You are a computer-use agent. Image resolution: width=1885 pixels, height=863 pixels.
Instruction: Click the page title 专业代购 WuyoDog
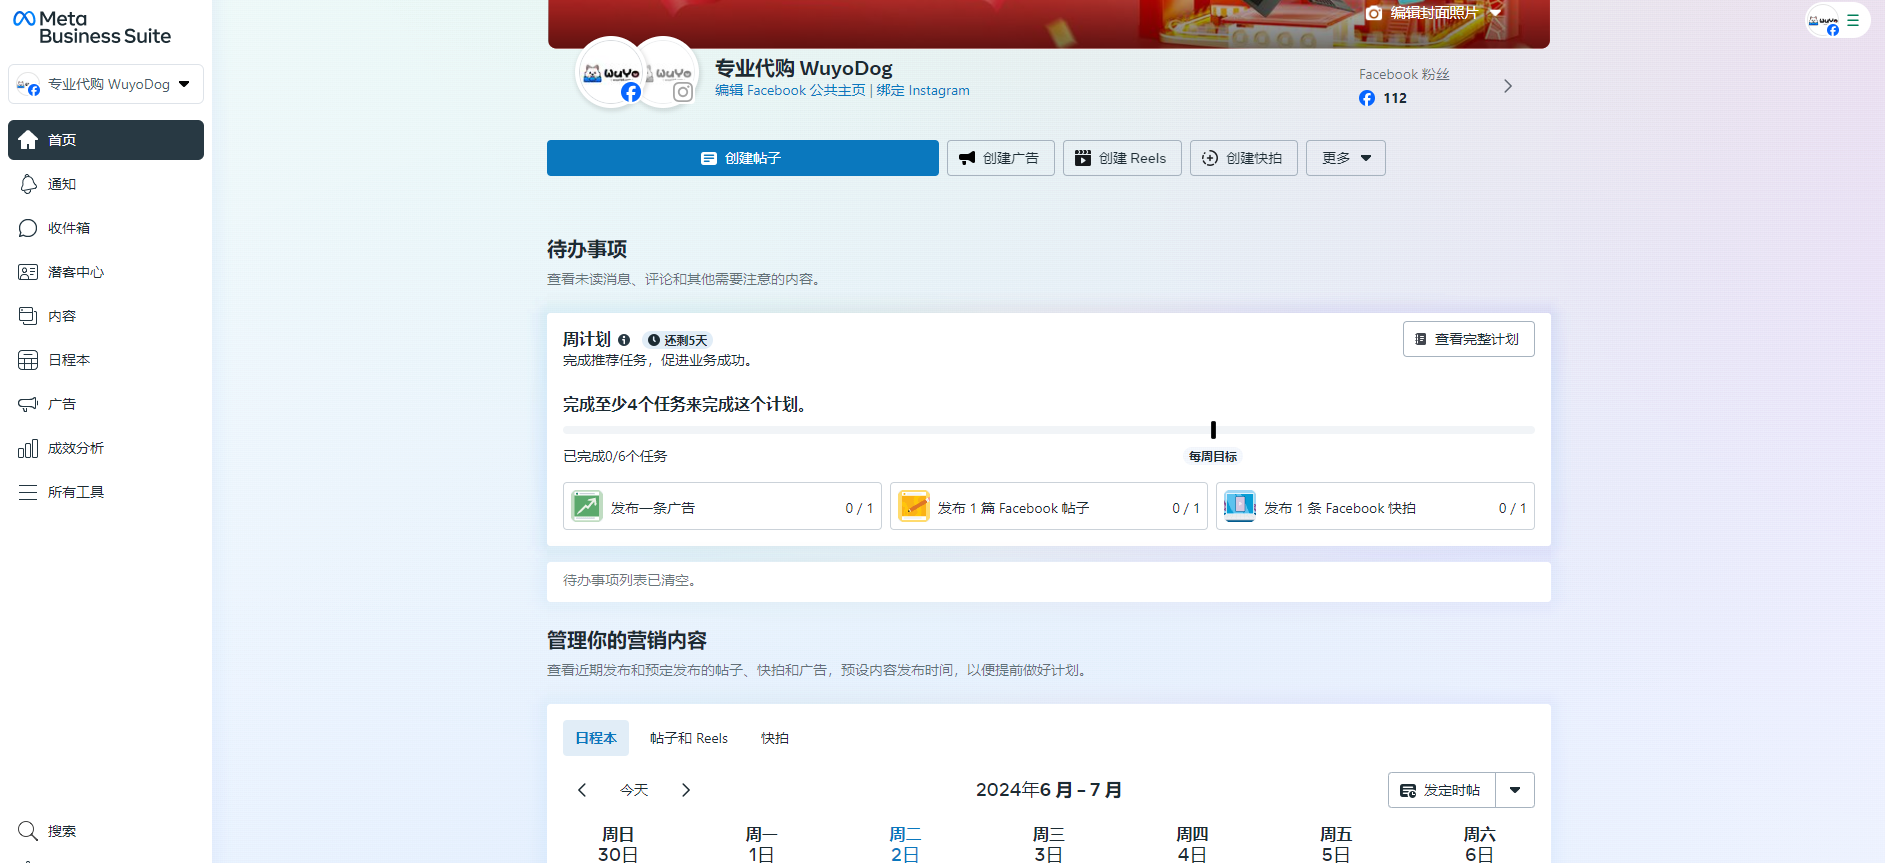[804, 68]
